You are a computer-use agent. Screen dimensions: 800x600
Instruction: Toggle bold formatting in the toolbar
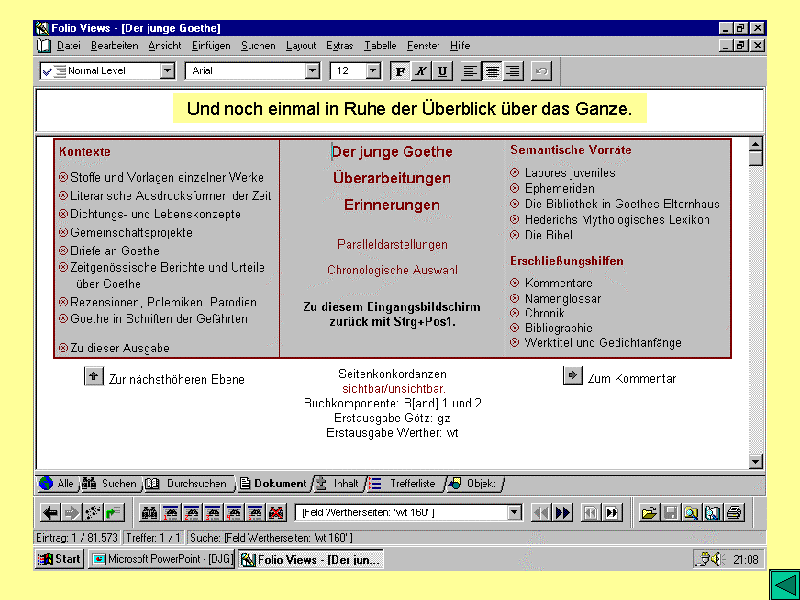coord(400,71)
